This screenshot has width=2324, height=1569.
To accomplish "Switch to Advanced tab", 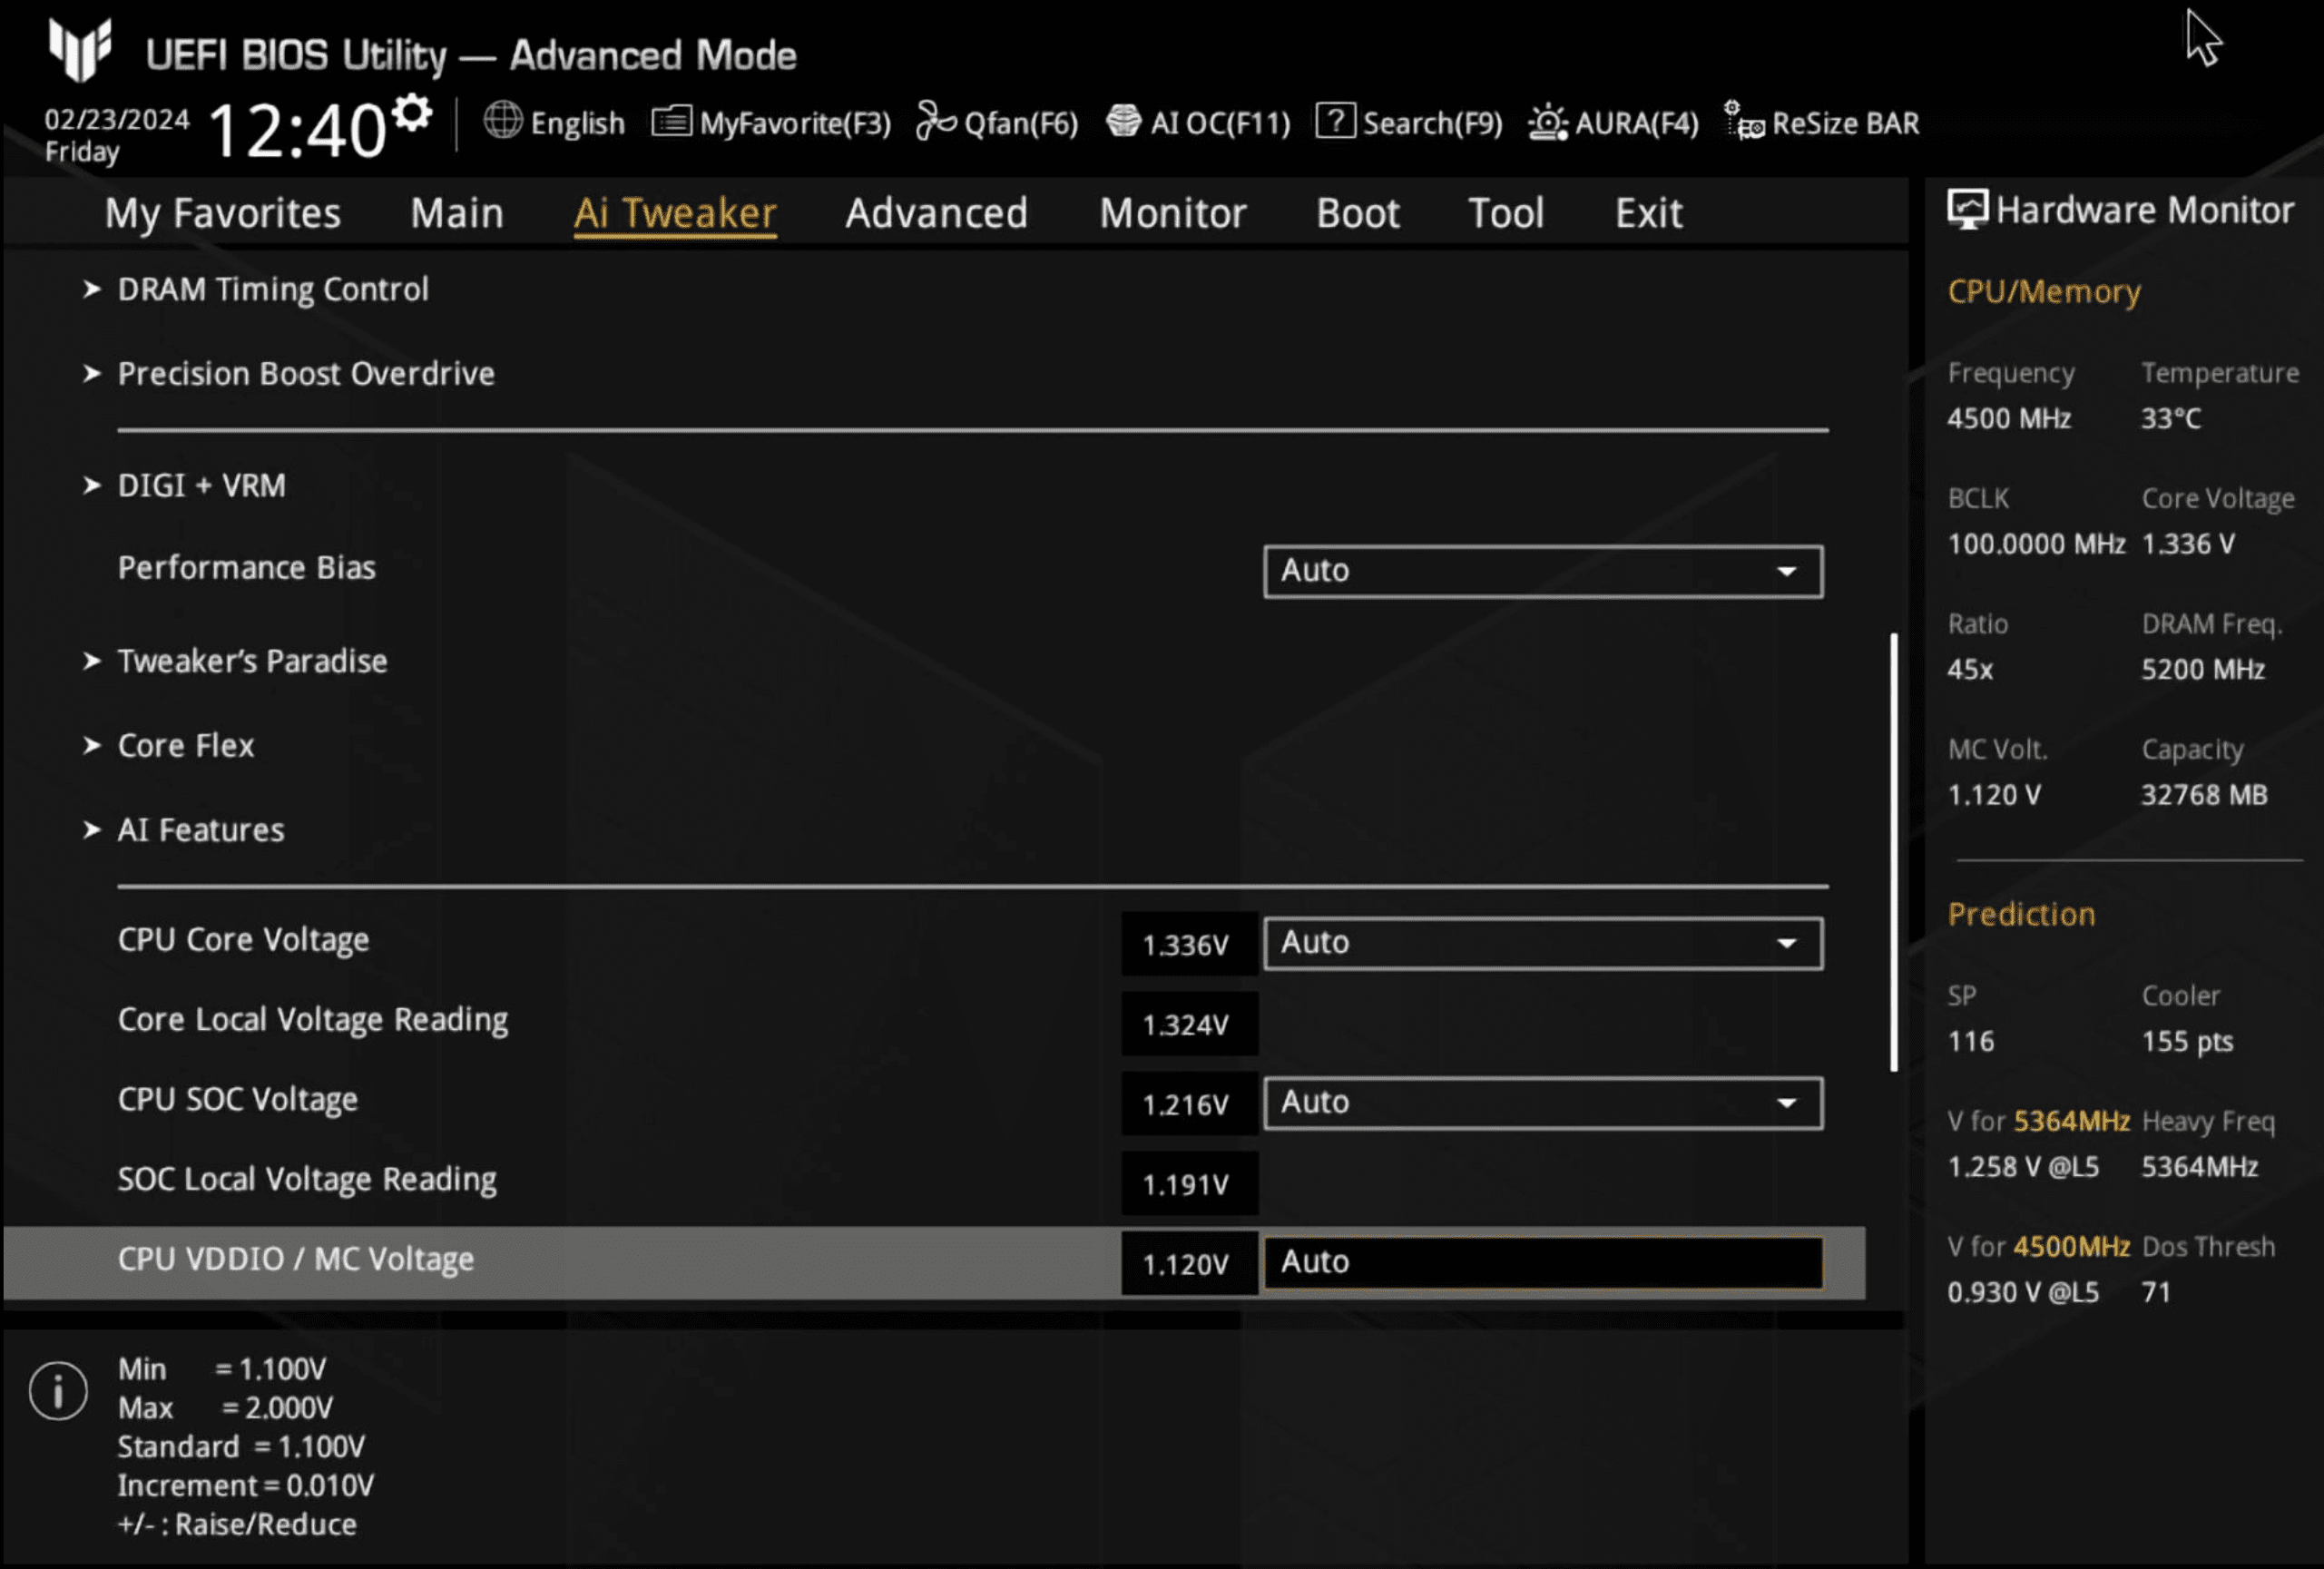I will (936, 213).
